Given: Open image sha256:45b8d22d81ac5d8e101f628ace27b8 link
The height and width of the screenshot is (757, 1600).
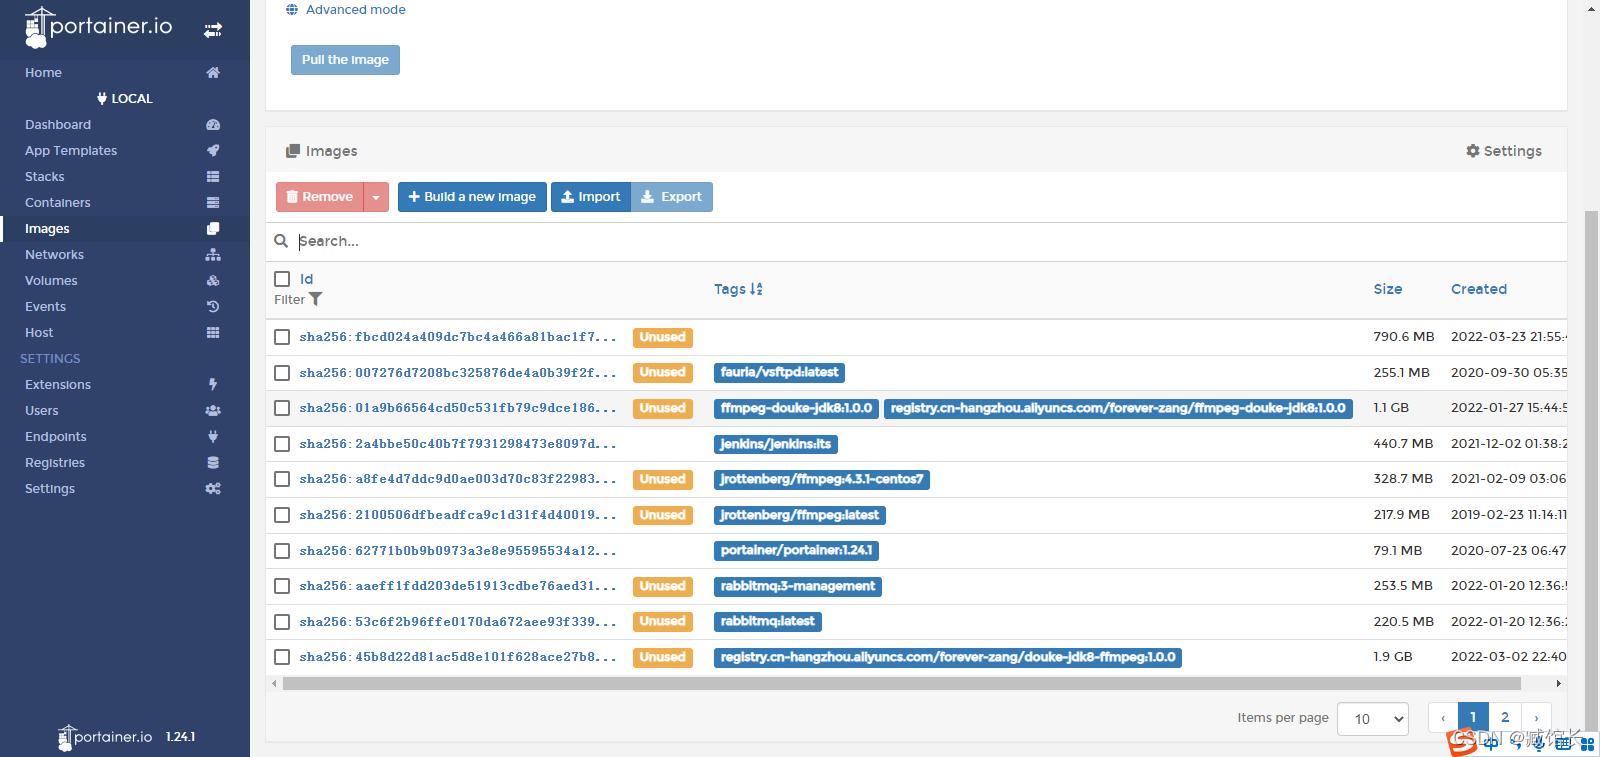Looking at the screenshot, I should [458, 657].
